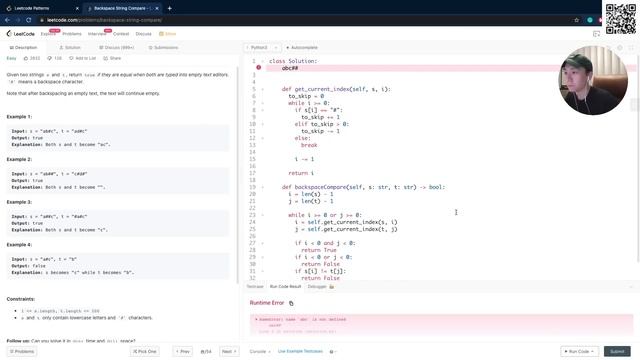640x360 pixels.
Task: Open the Problems menu
Action: click(x=72, y=34)
